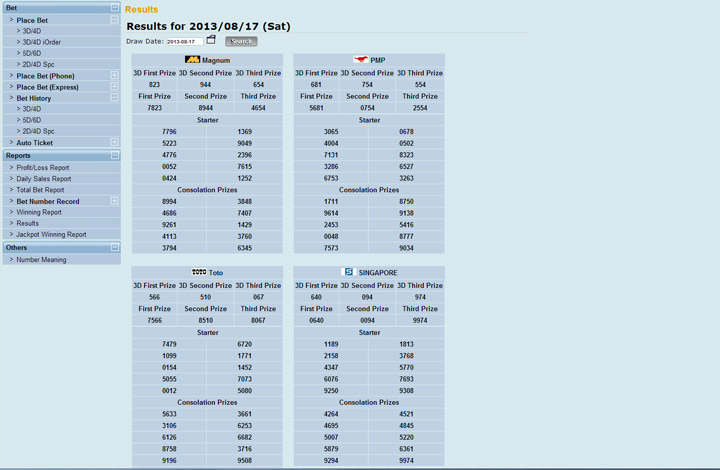Click the Toto logo icon
The image size is (720, 470).
199,272
